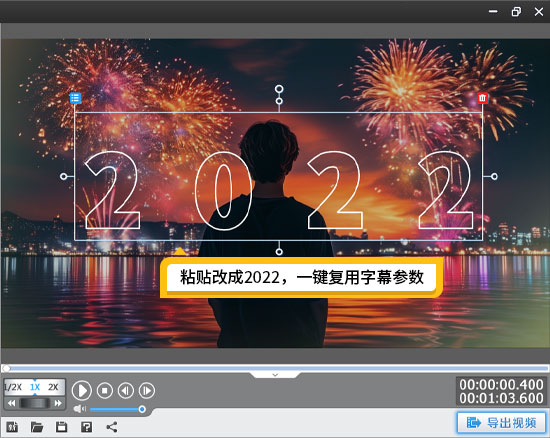This screenshot has height=438, width=550.
Task: Click the fast forward double arrow
Action: [58, 403]
